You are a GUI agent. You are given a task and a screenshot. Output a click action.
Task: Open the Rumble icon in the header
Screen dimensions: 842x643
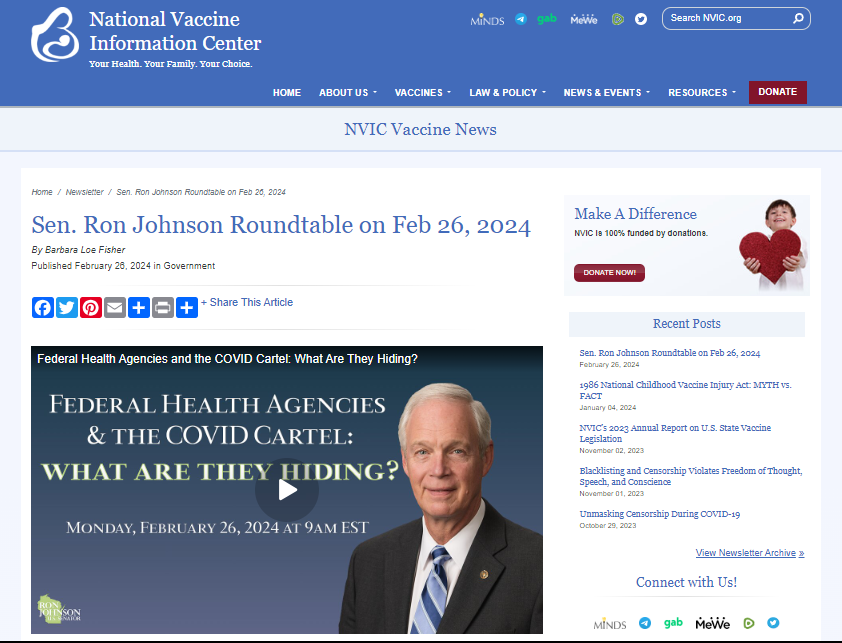coord(618,20)
